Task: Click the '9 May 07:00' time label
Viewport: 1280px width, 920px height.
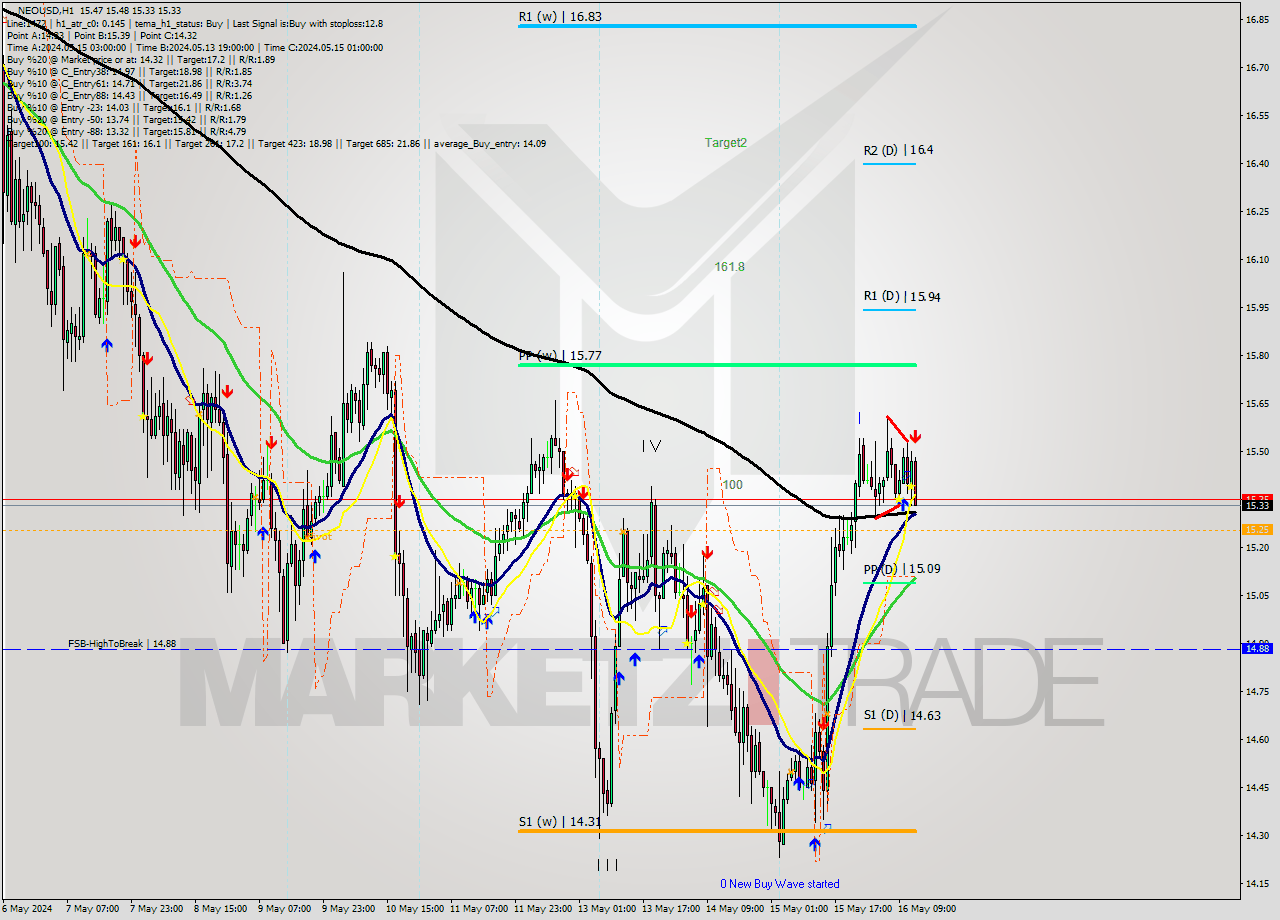Action: point(284,909)
